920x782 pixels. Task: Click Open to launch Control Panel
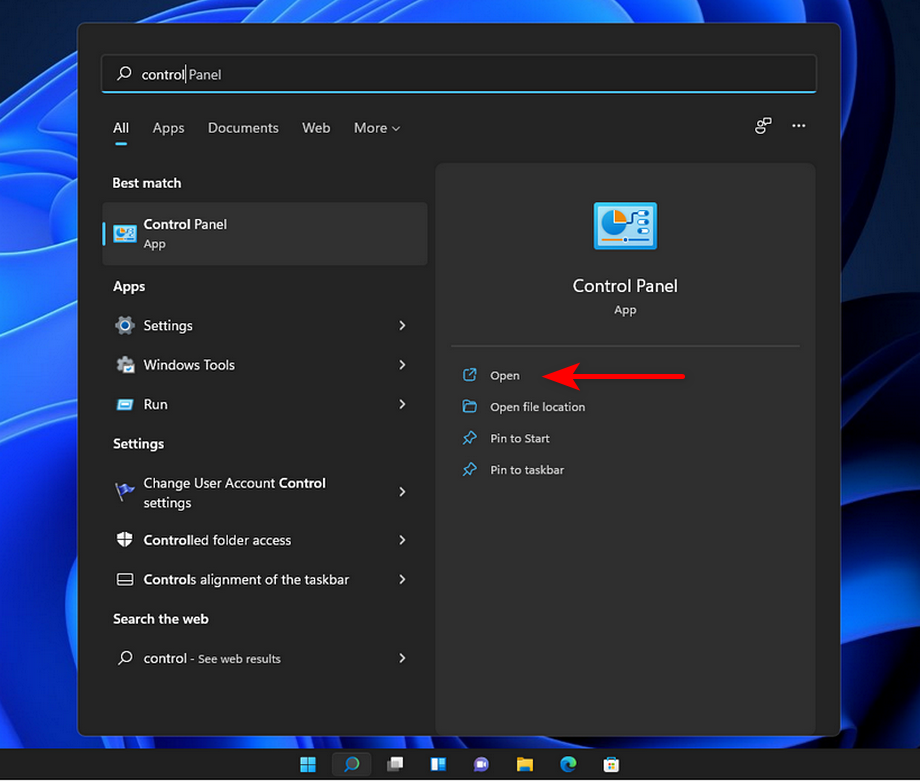(x=504, y=375)
